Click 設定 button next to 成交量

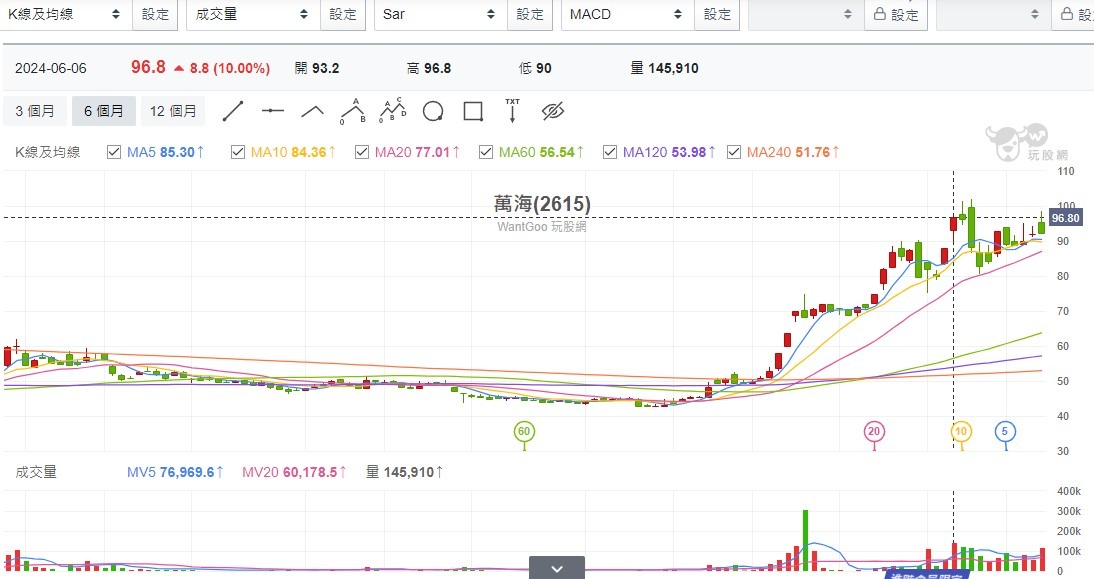pyautogui.click(x=343, y=15)
